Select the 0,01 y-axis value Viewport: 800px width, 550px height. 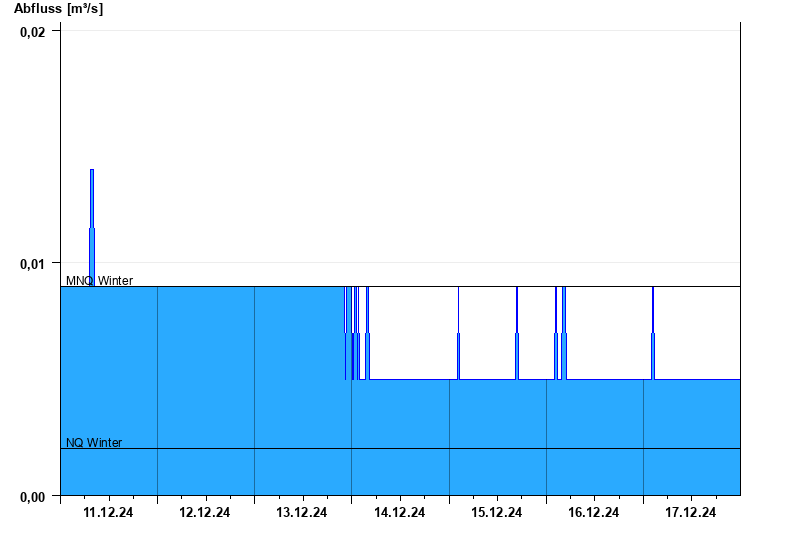[33, 264]
